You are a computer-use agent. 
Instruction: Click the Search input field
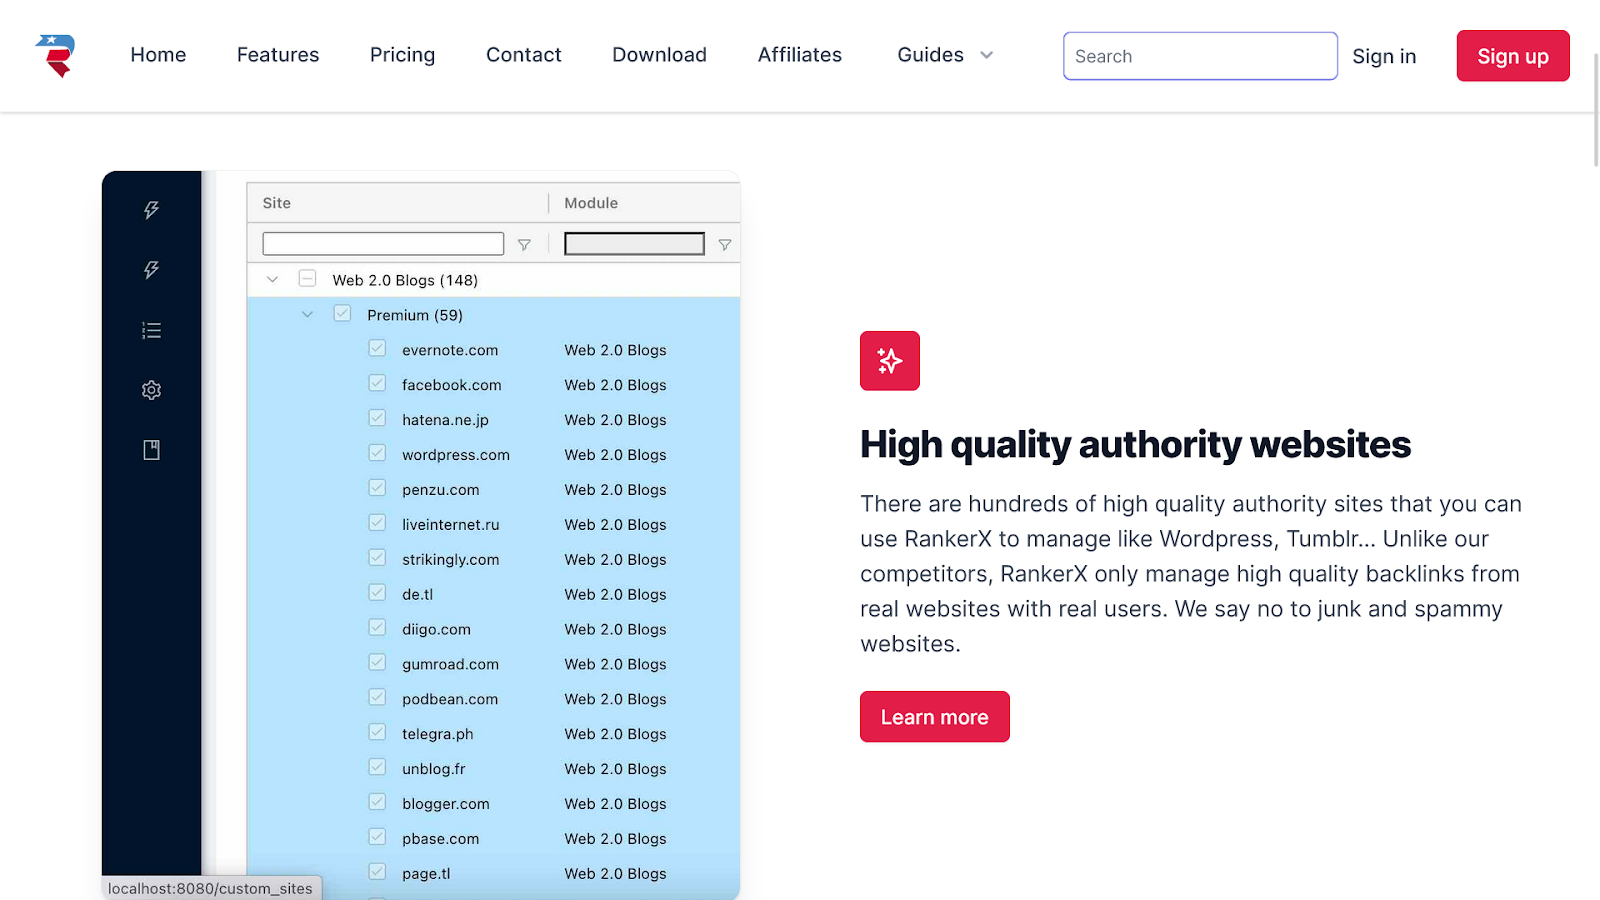point(1200,56)
